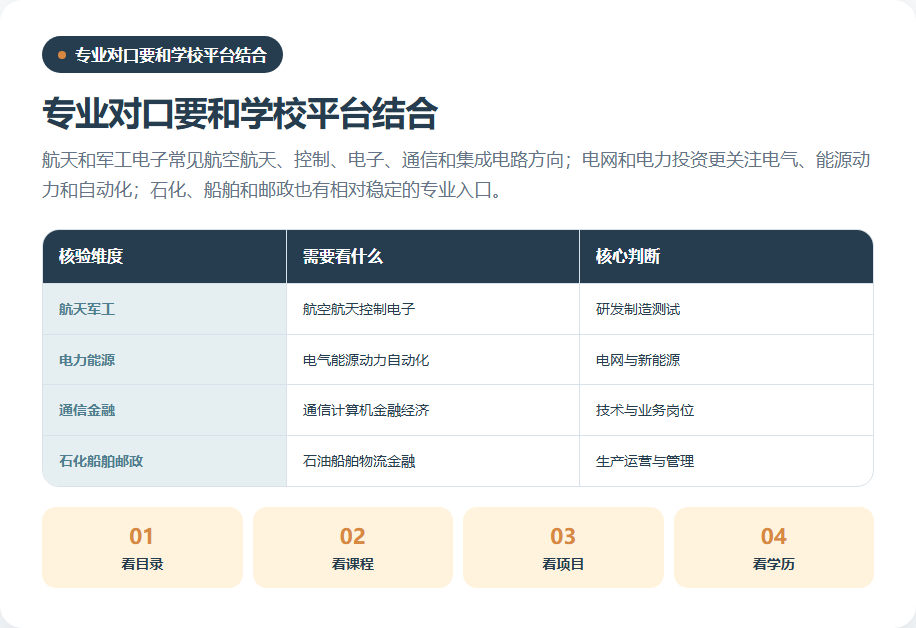
Task: Click the 核验维度 column header
Action: [x=164, y=256]
